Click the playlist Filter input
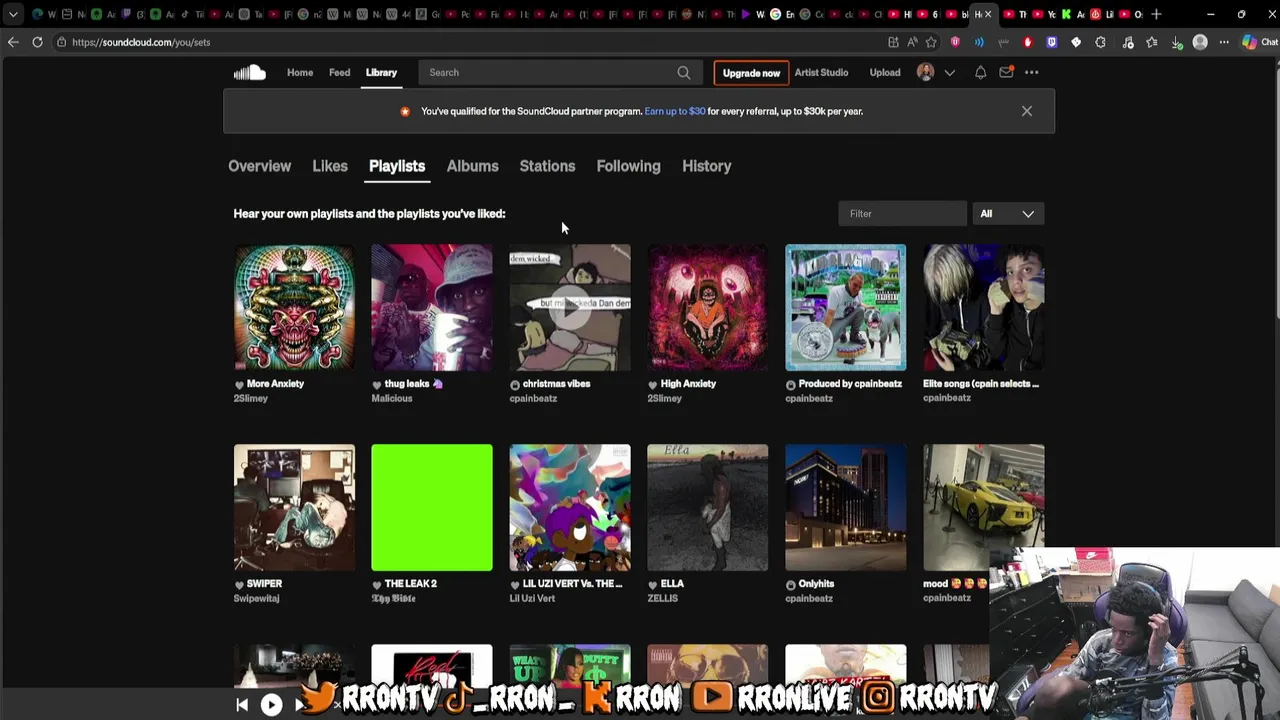The height and width of the screenshot is (720, 1280). [903, 214]
